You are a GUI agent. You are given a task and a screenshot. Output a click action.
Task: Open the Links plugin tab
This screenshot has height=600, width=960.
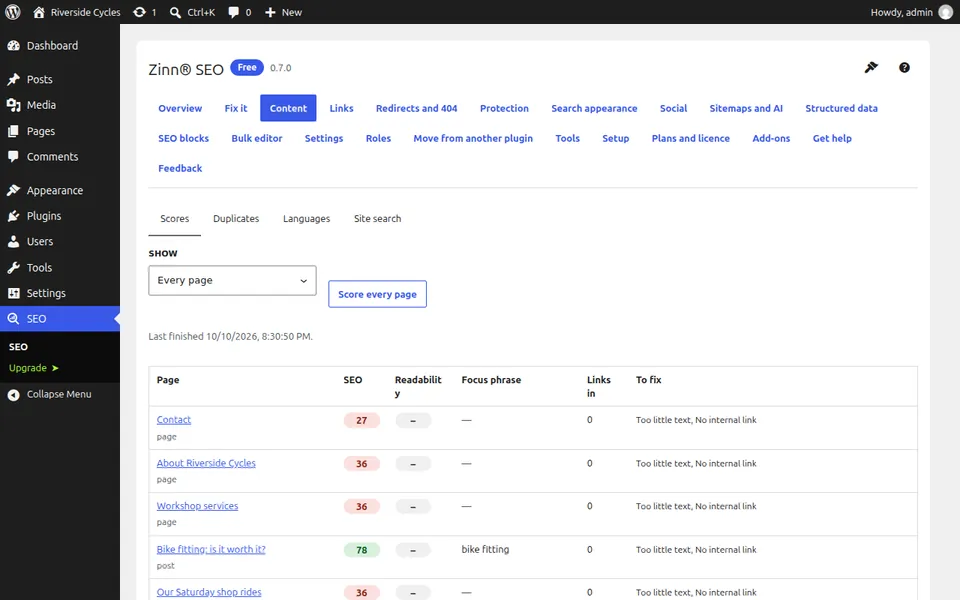pos(341,108)
